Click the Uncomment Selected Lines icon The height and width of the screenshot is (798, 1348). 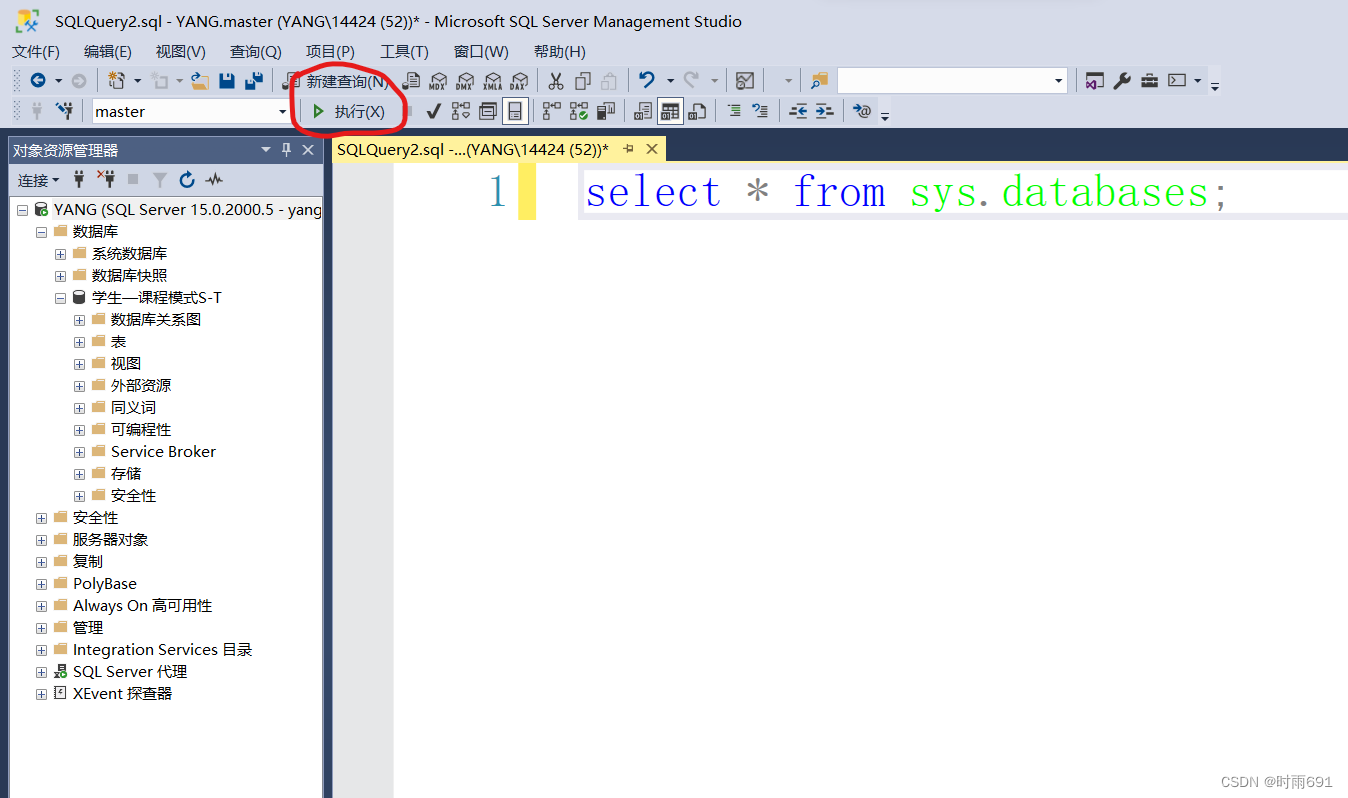(x=760, y=111)
